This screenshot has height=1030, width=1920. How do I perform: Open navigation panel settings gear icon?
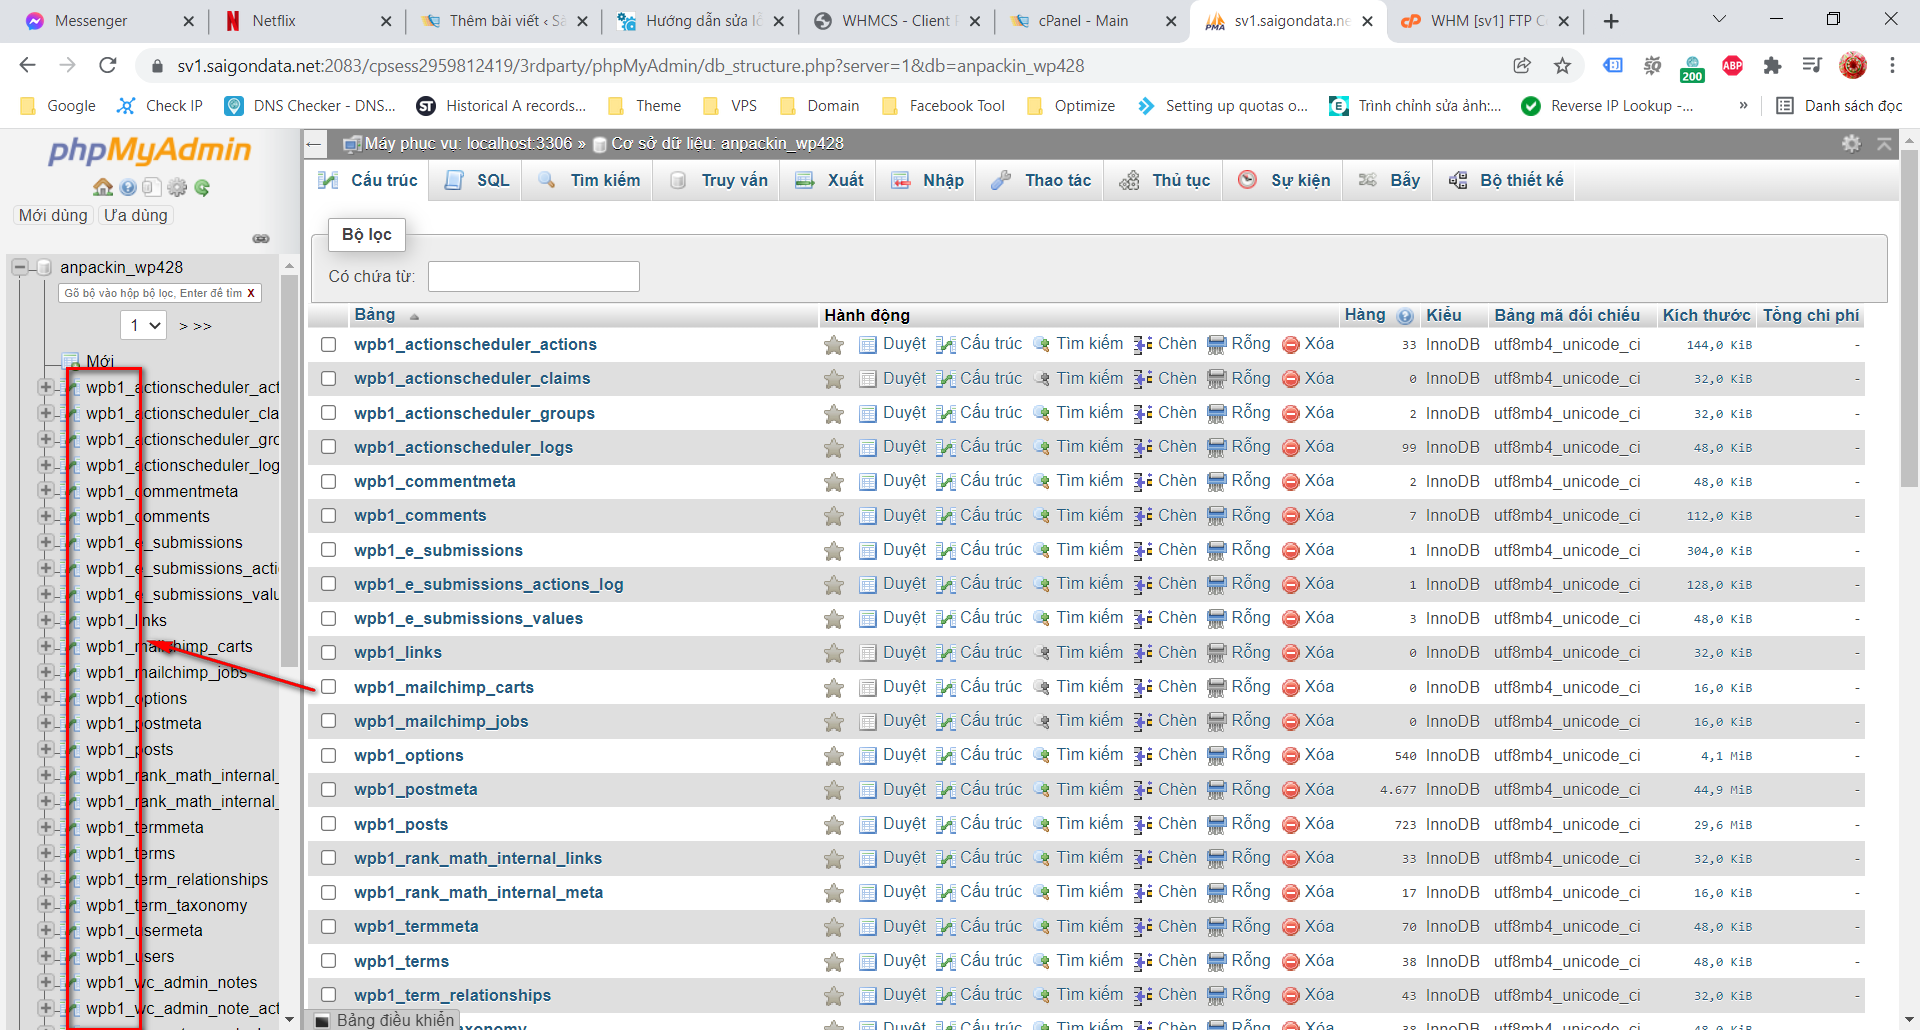pyautogui.click(x=177, y=187)
